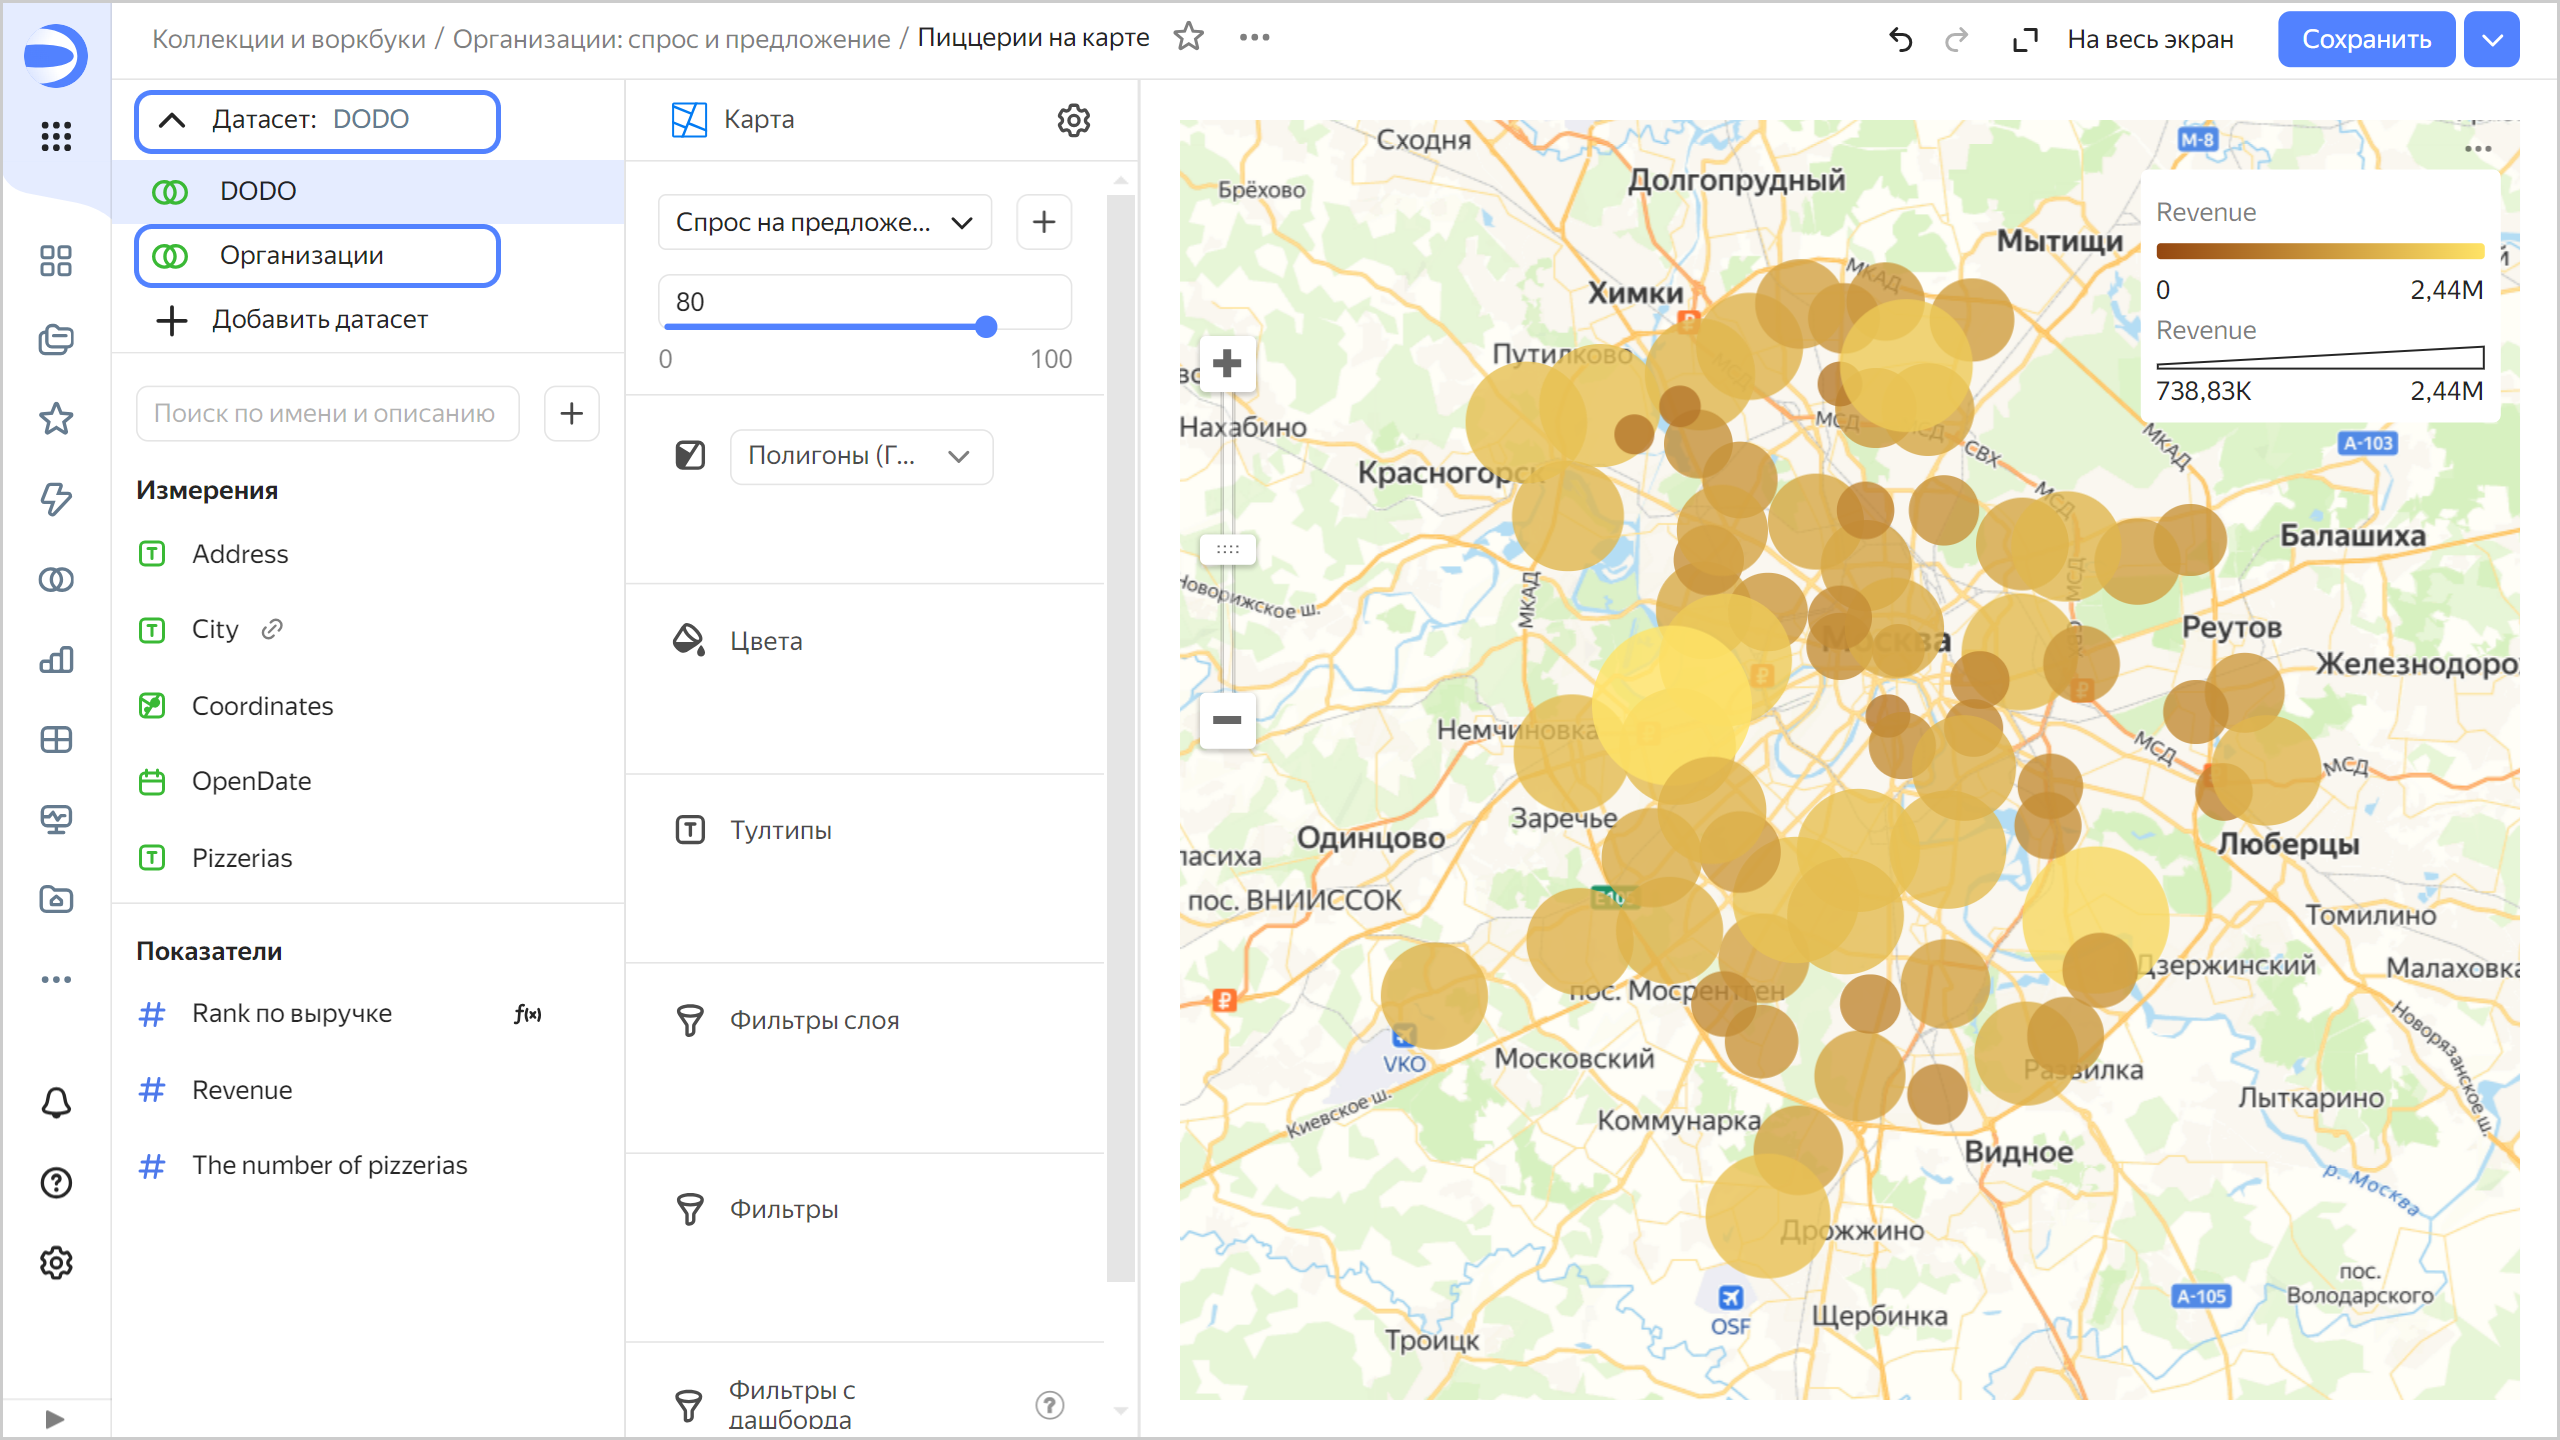This screenshot has width=2560, height=1440.
Task: Select the polygon layer type icon
Action: pos(690,456)
